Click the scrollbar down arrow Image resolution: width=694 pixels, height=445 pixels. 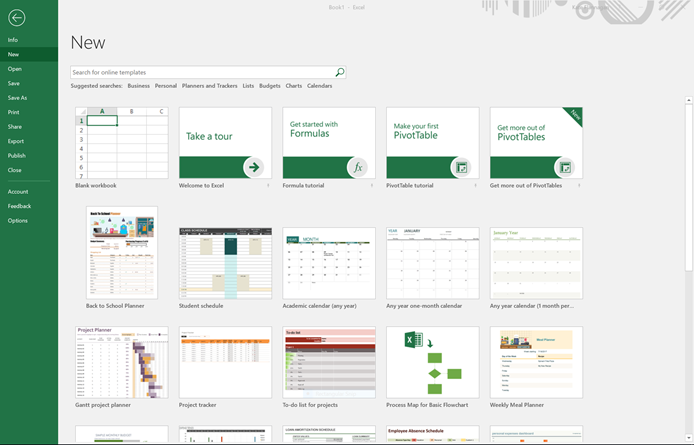pyautogui.click(x=689, y=437)
